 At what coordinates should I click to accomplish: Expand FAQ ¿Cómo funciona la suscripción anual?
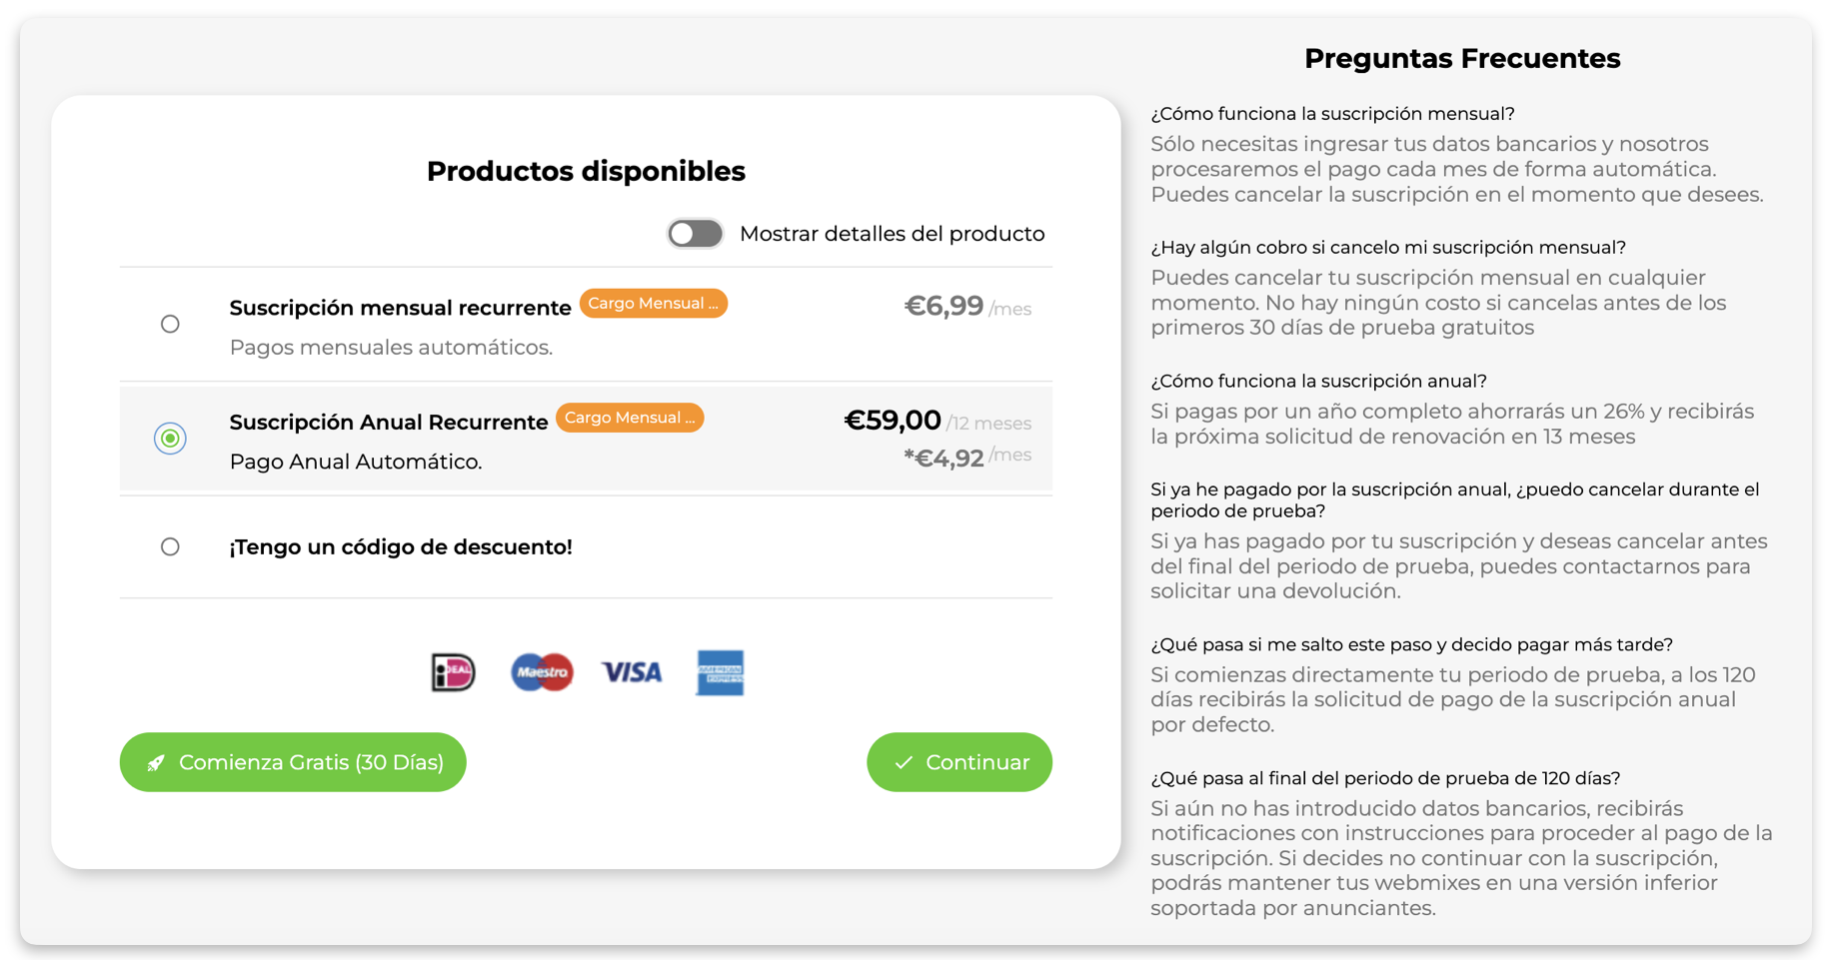tap(1318, 381)
